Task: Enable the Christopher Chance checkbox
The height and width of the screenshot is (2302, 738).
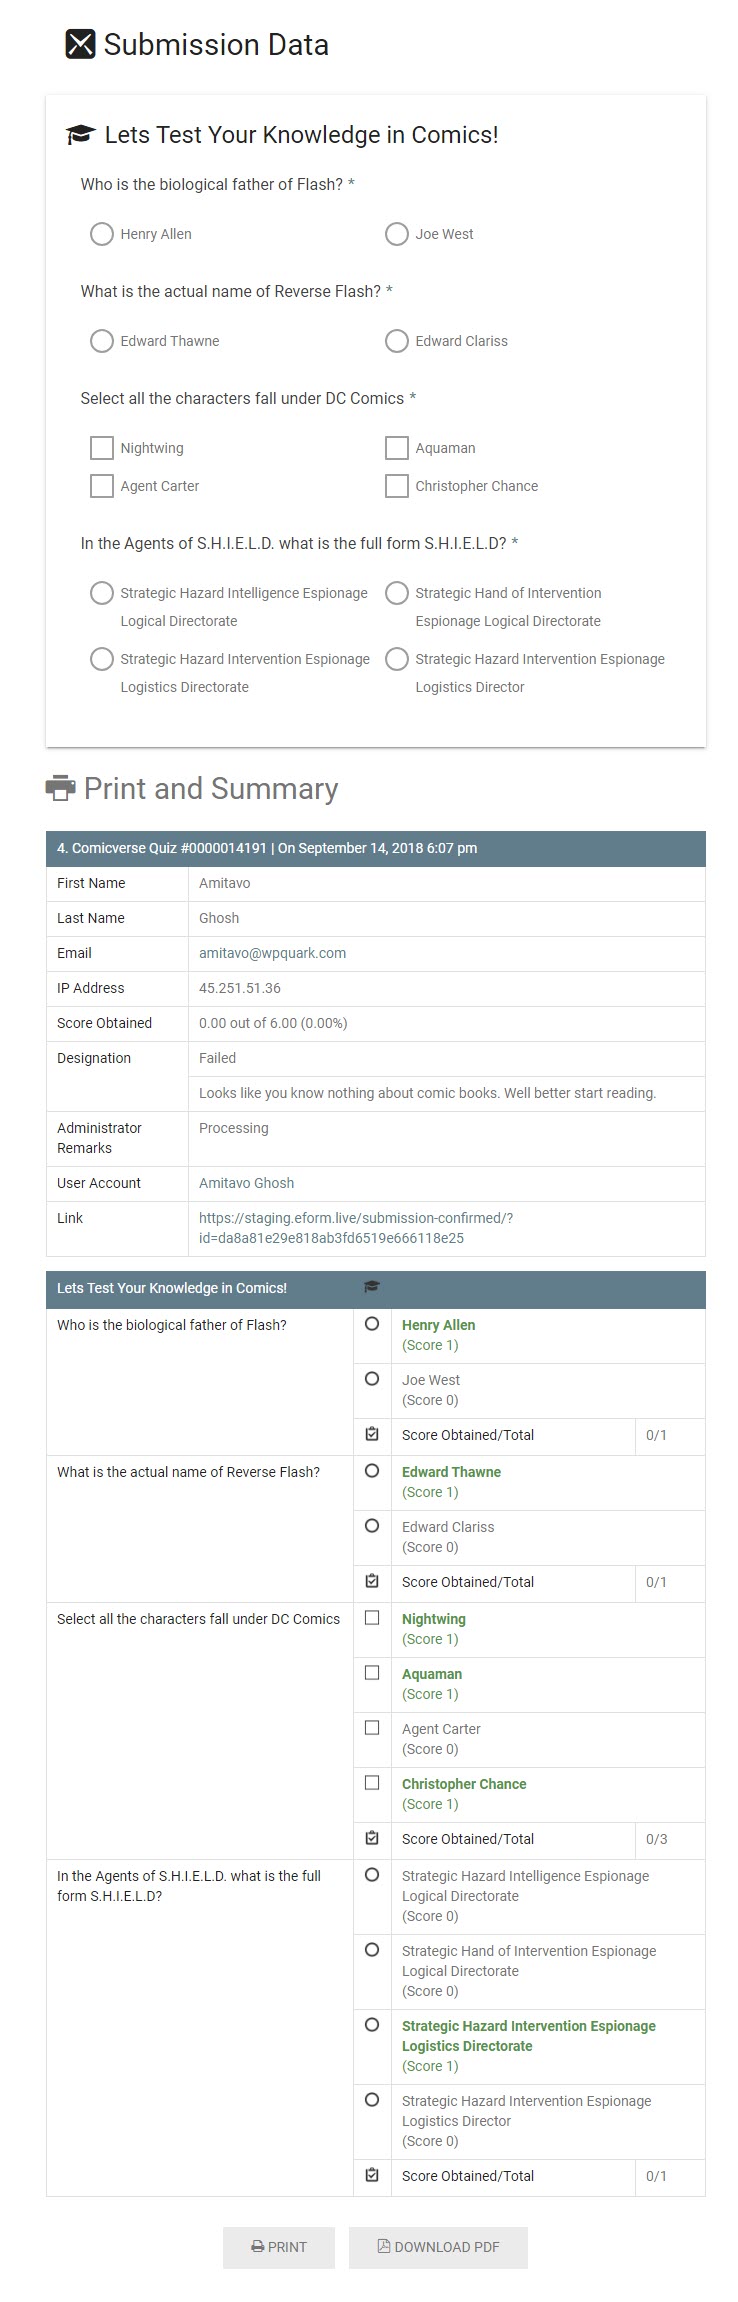Action: tap(397, 486)
